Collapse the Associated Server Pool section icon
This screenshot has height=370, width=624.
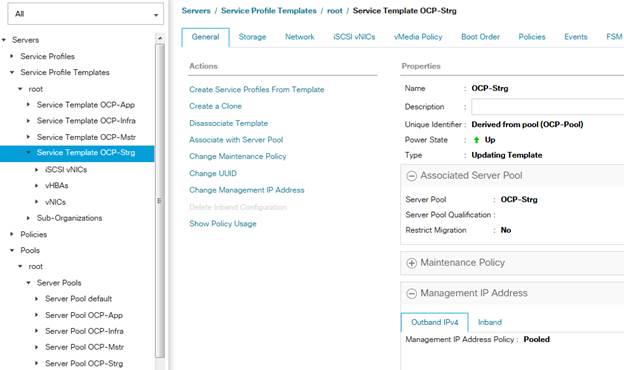coord(411,176)
